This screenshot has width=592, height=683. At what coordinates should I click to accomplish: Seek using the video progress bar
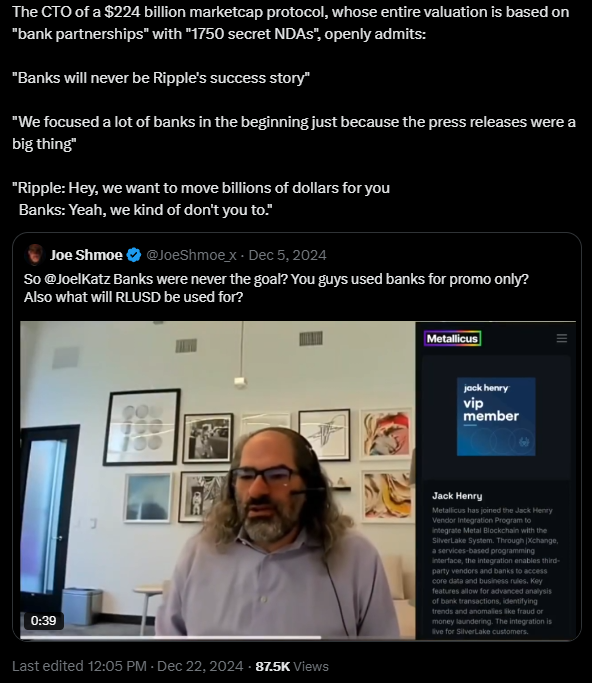pyautogui.click(x=298, y=637)
